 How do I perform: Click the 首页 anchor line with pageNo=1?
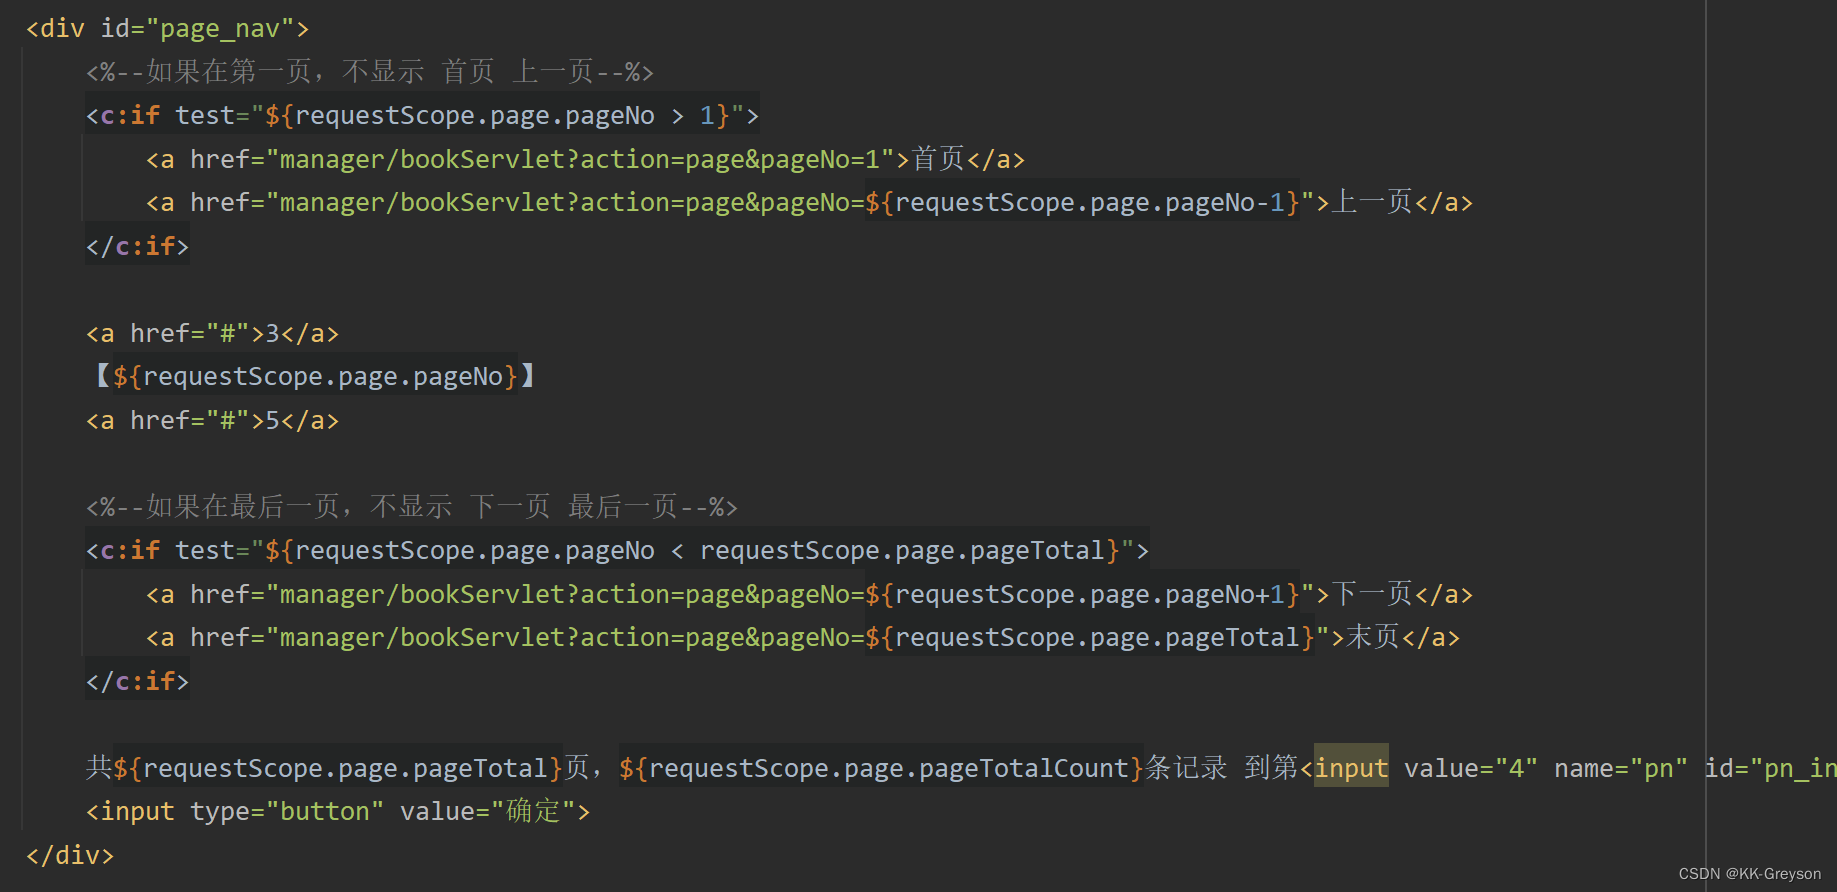point(585,159)
